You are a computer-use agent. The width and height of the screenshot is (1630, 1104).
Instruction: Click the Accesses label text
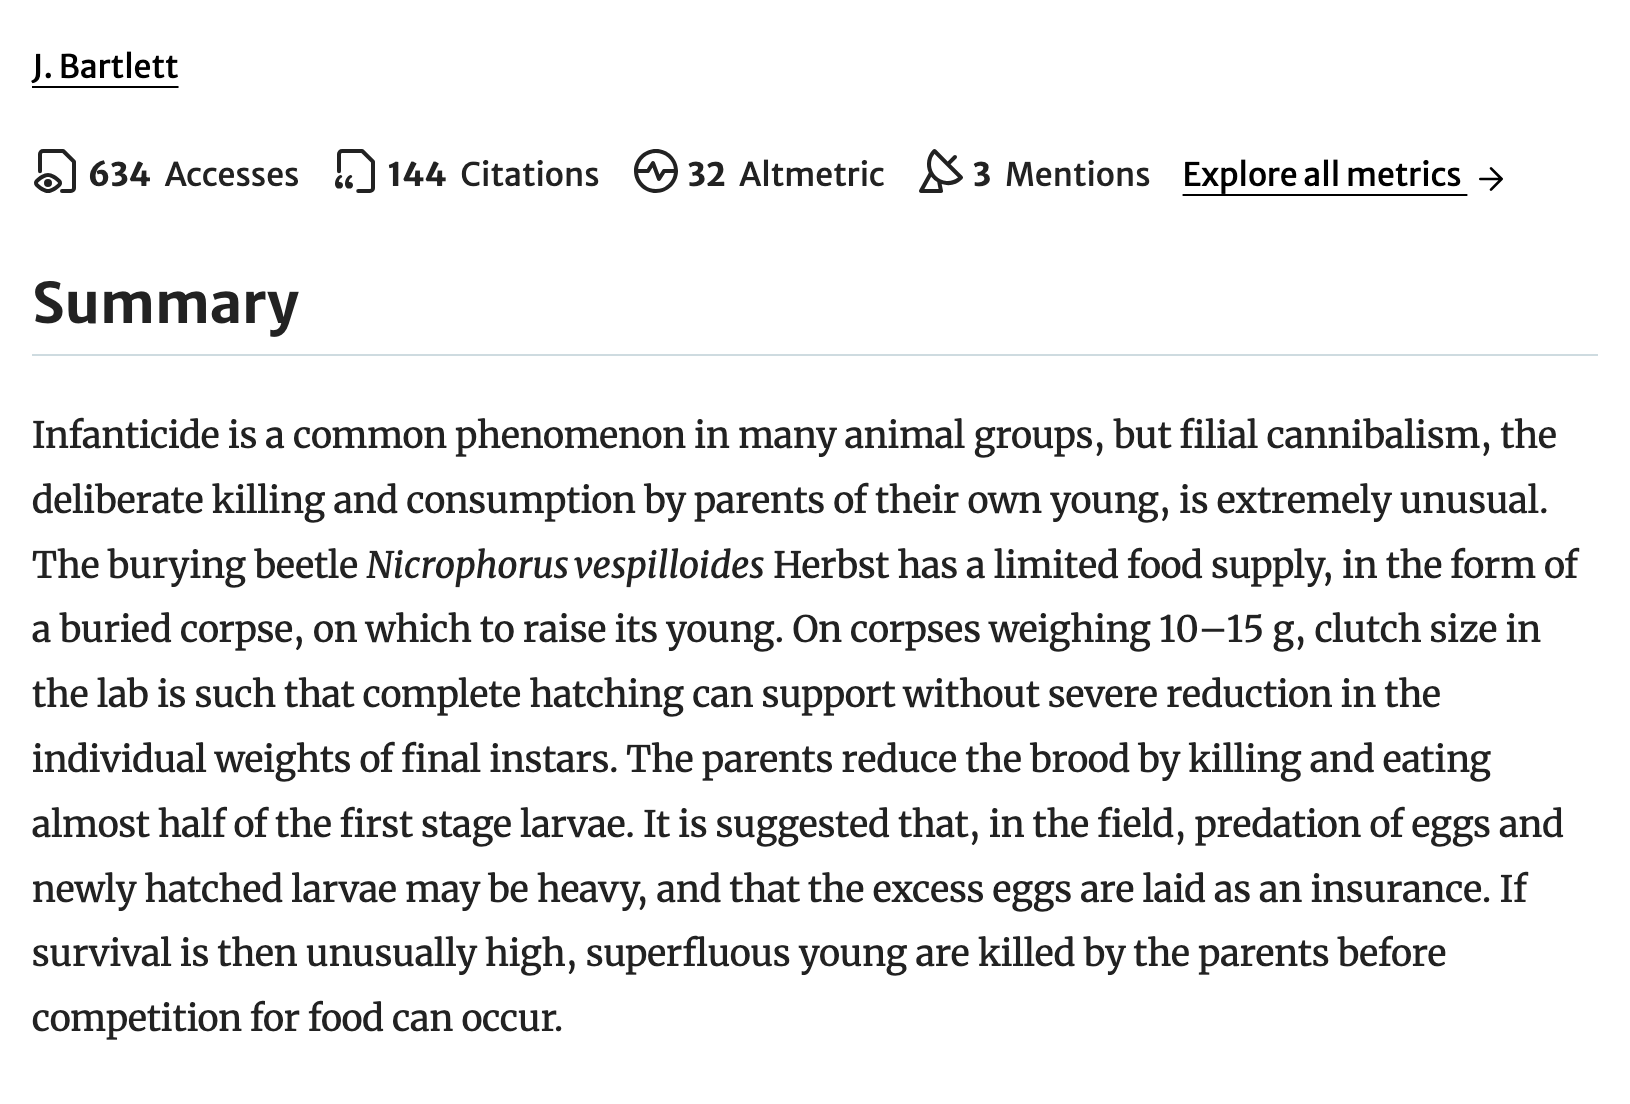pos(232,175)
